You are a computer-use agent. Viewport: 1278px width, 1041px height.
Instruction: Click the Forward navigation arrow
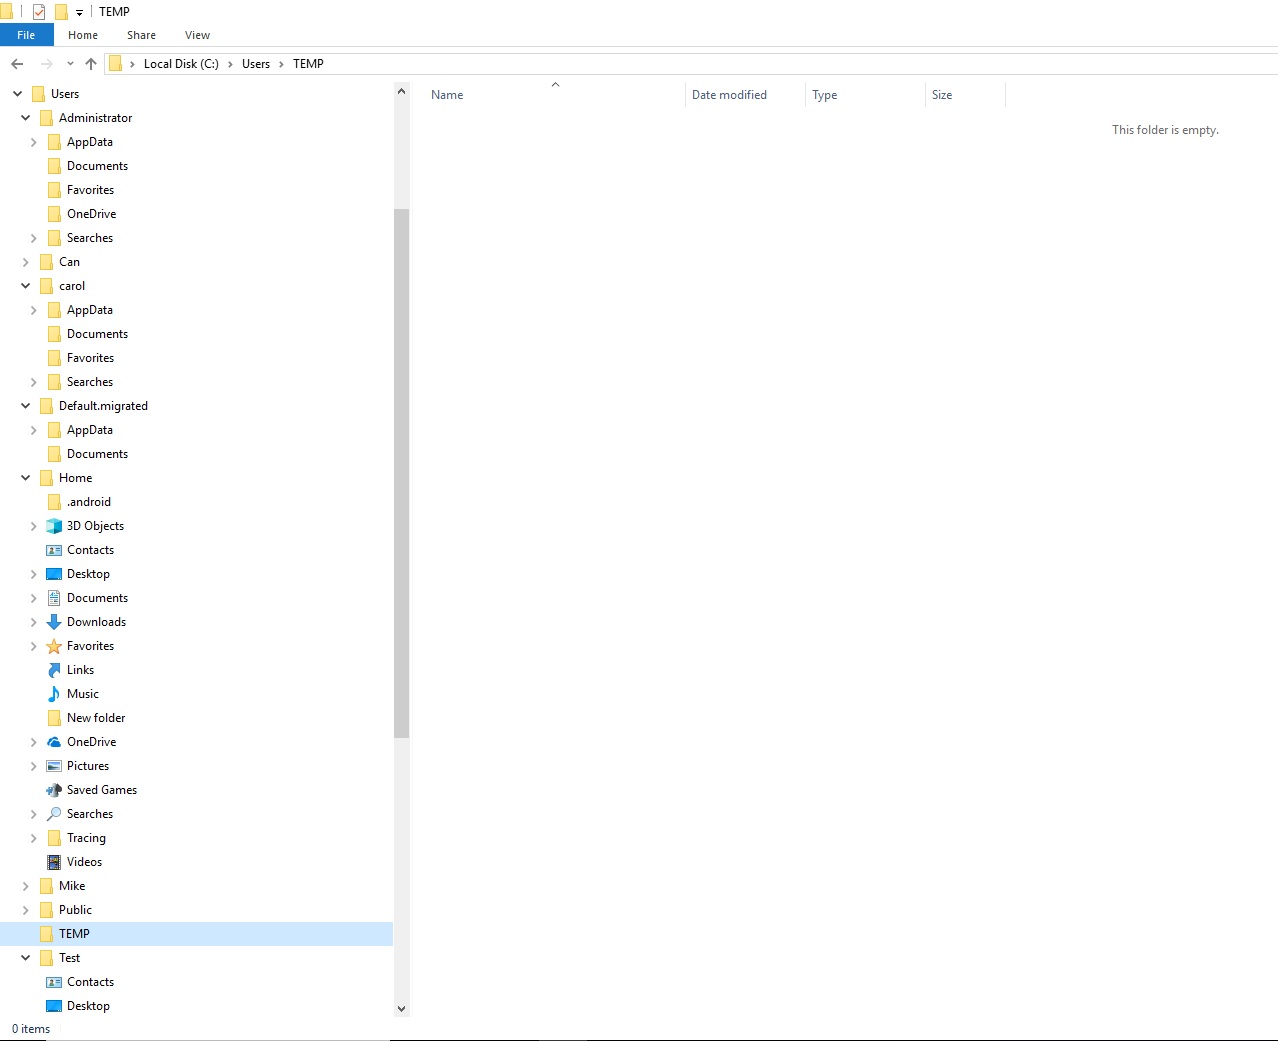click(x=46, y=64)
